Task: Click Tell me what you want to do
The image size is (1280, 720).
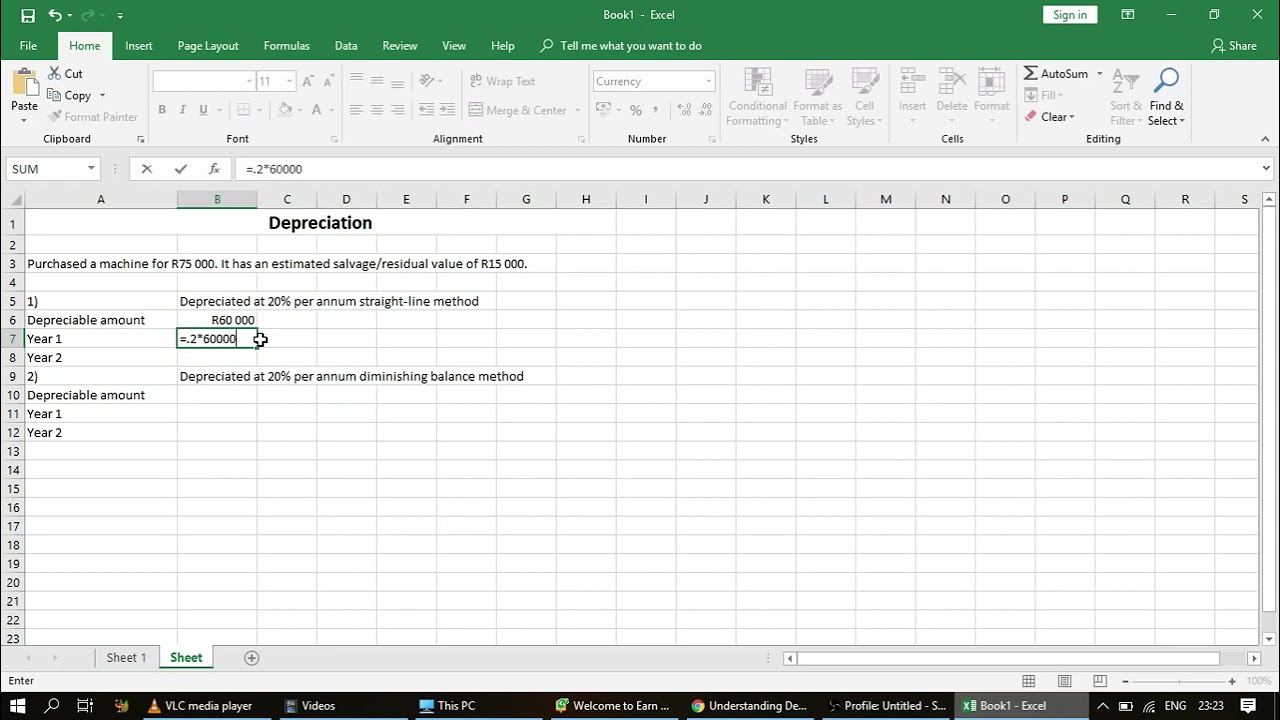Action: pyautogui.click(x=630, y=46)
